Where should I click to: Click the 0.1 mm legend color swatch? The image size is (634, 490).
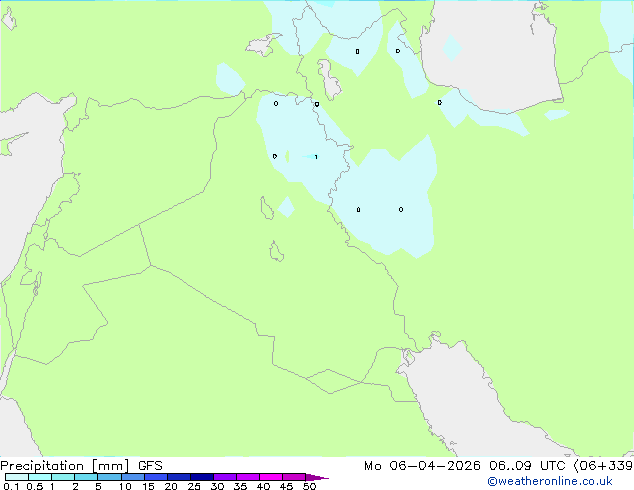point(17,477)
